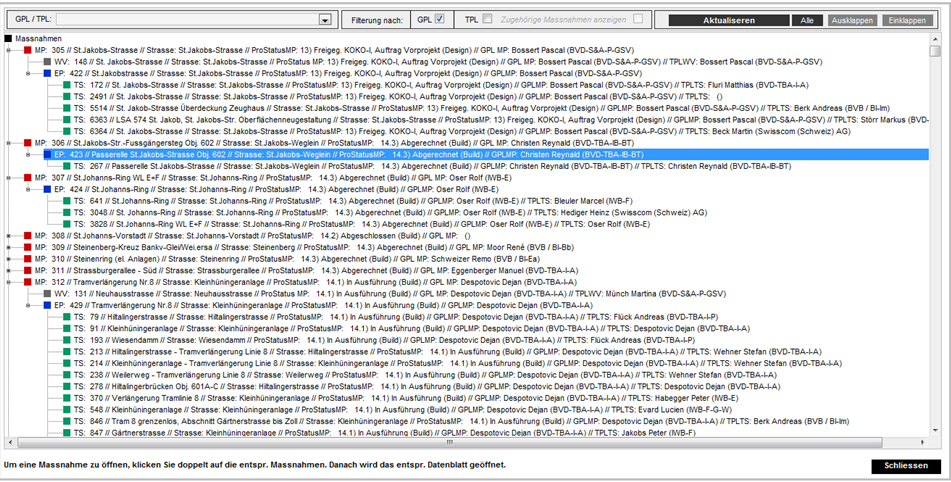This screenshot has width=951, height=482.
Task: Click the green TS 5514 Überdeckung Zeughaus icon
Action: tap(65, 108)
